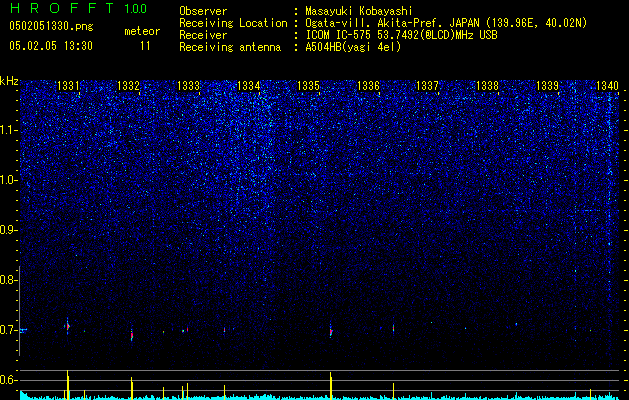629x400 pixels.
Task: Click the 1333 time marker
Action: [189, 86]
